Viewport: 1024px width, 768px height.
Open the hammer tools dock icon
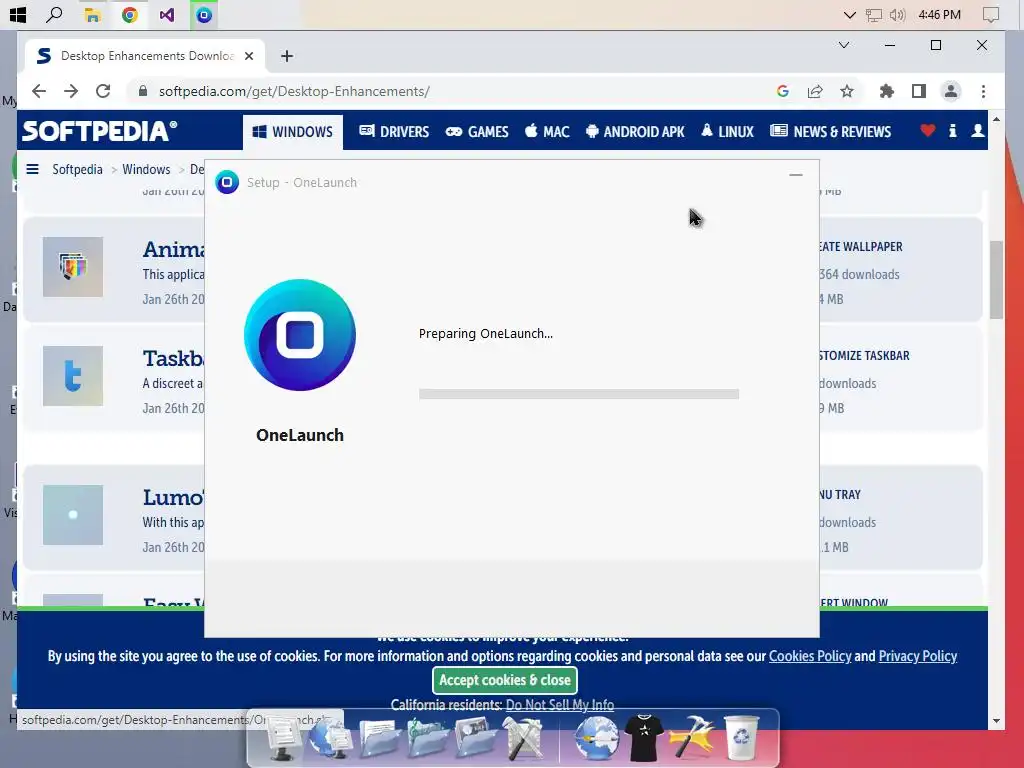(692, 738)
